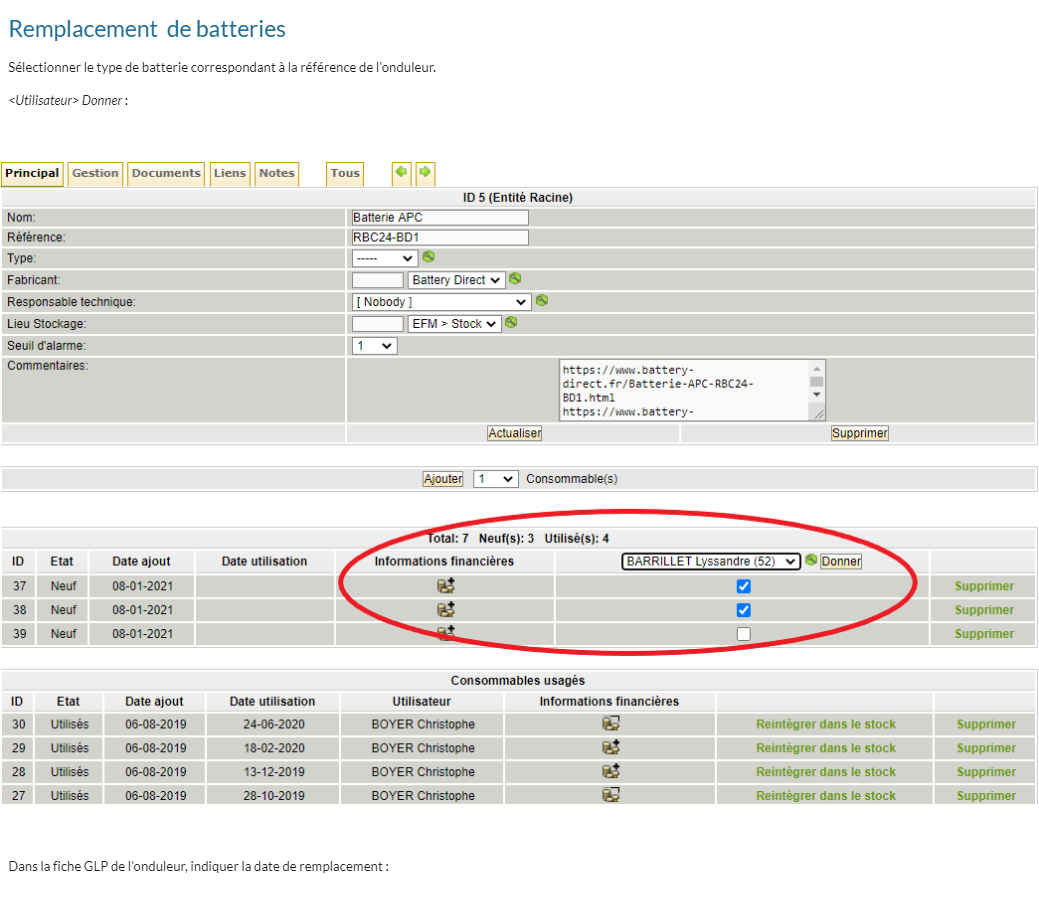Viewport: 1039px width, 899px height.
Task: Open financial info icon for used item 28
Action: point(610,772)
